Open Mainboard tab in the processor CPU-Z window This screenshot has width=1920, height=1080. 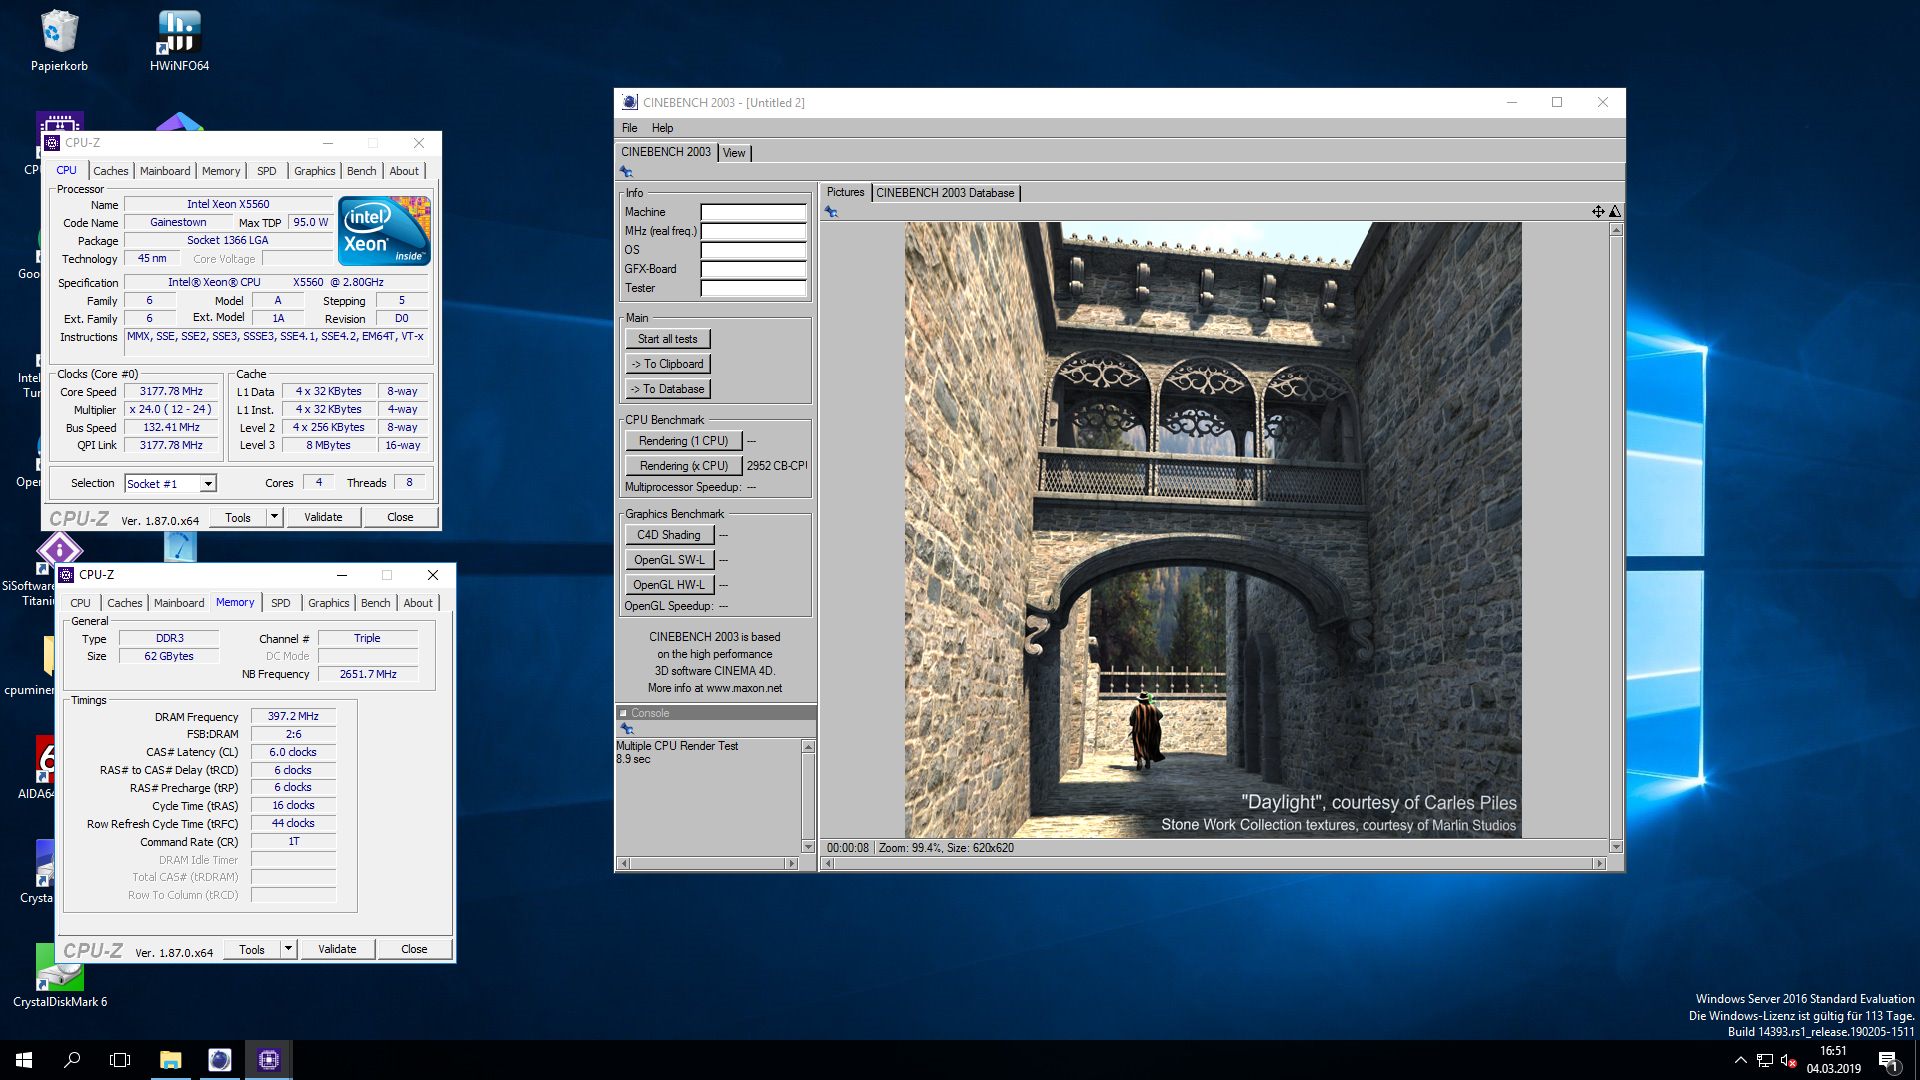[165, 171]
